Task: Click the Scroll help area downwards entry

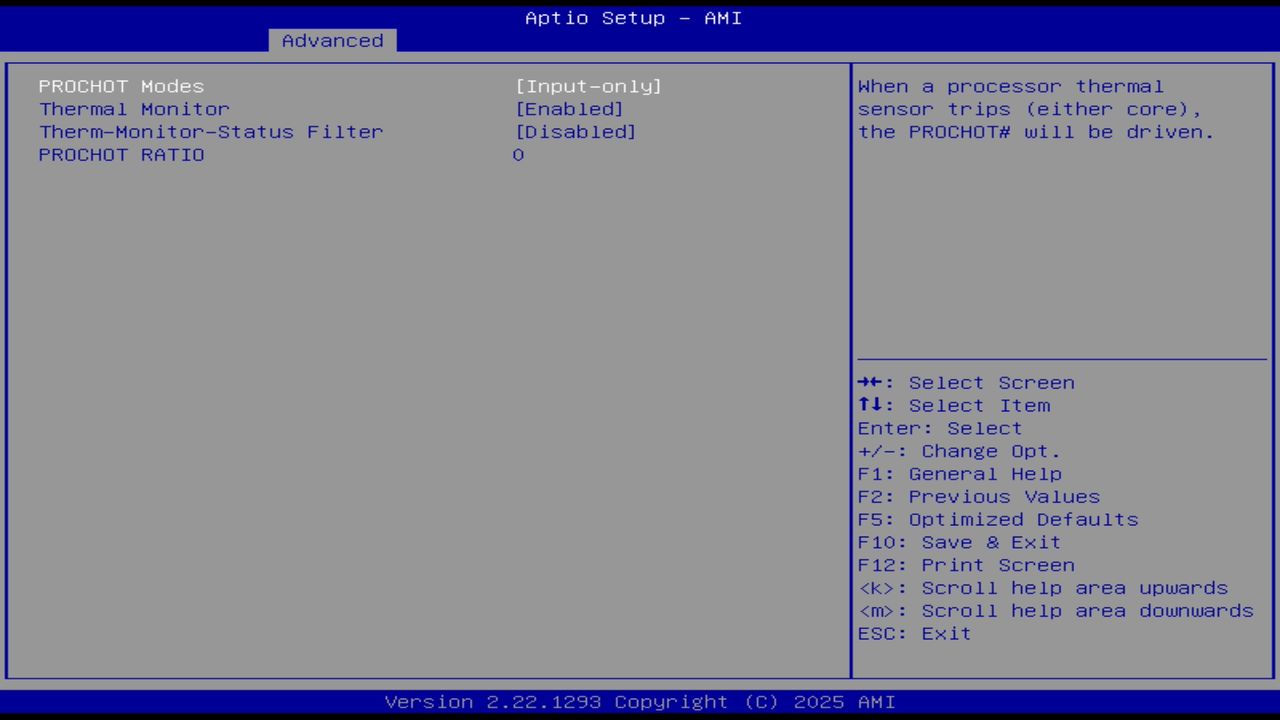Action: (x=1056, y=610)
